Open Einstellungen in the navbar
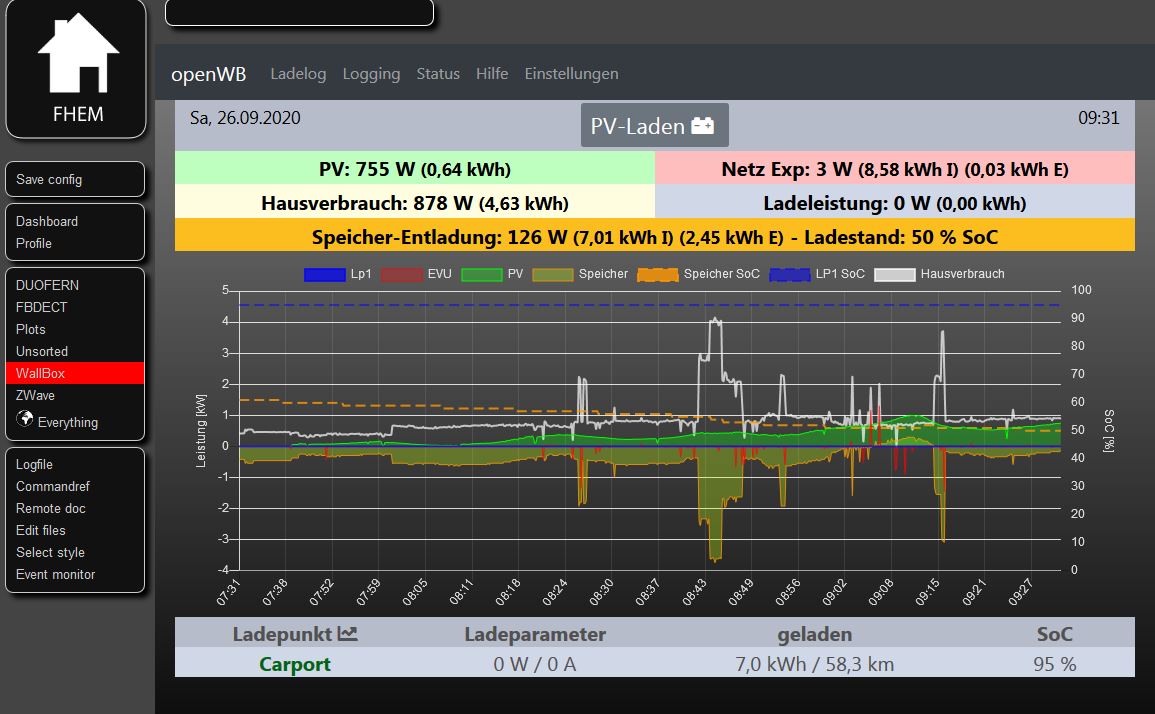Screen dimensions: 1155x714 point(571,74)
